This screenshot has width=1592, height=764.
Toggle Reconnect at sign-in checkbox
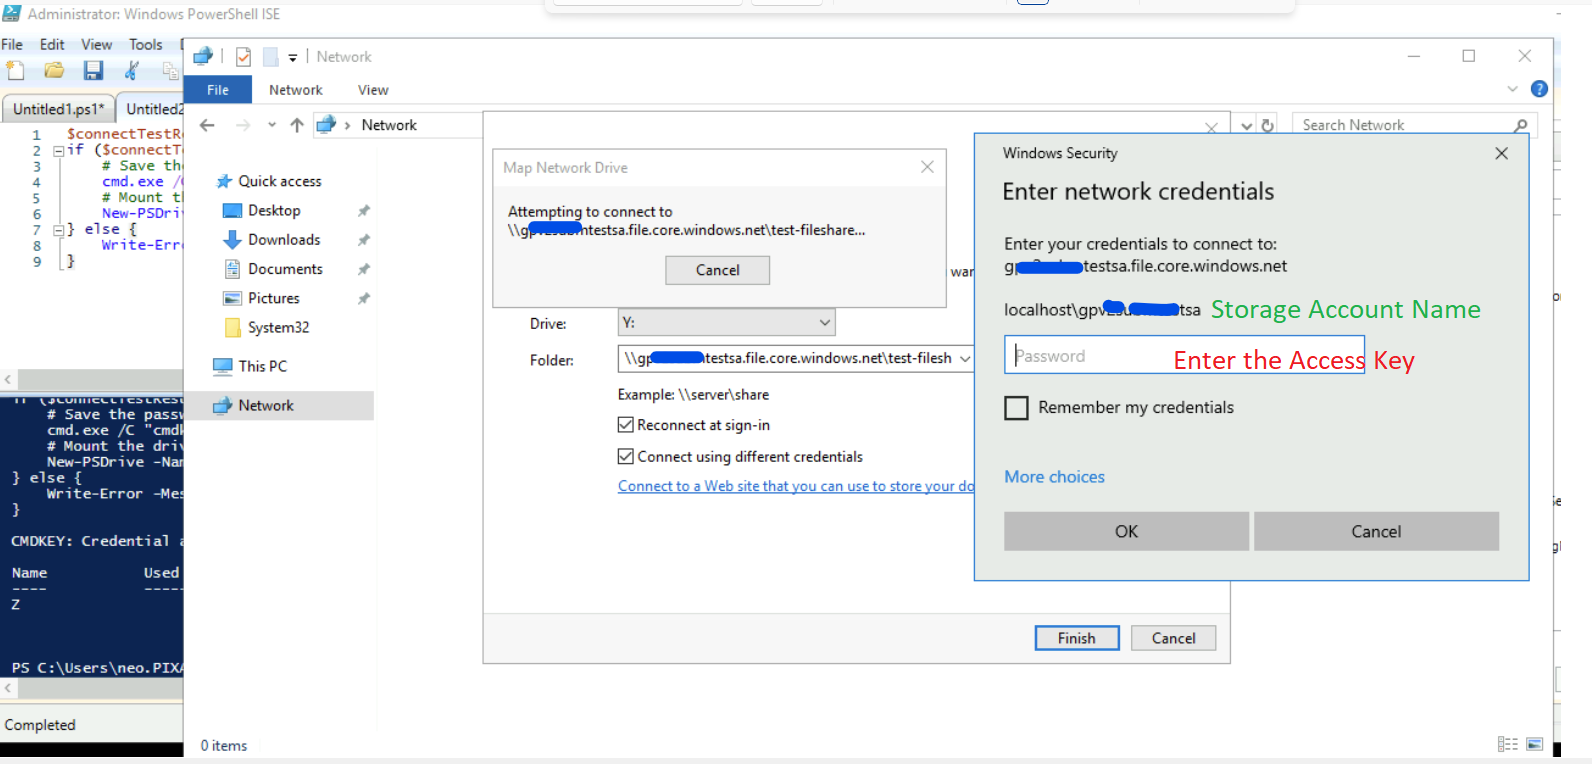[x=626, y=425]
